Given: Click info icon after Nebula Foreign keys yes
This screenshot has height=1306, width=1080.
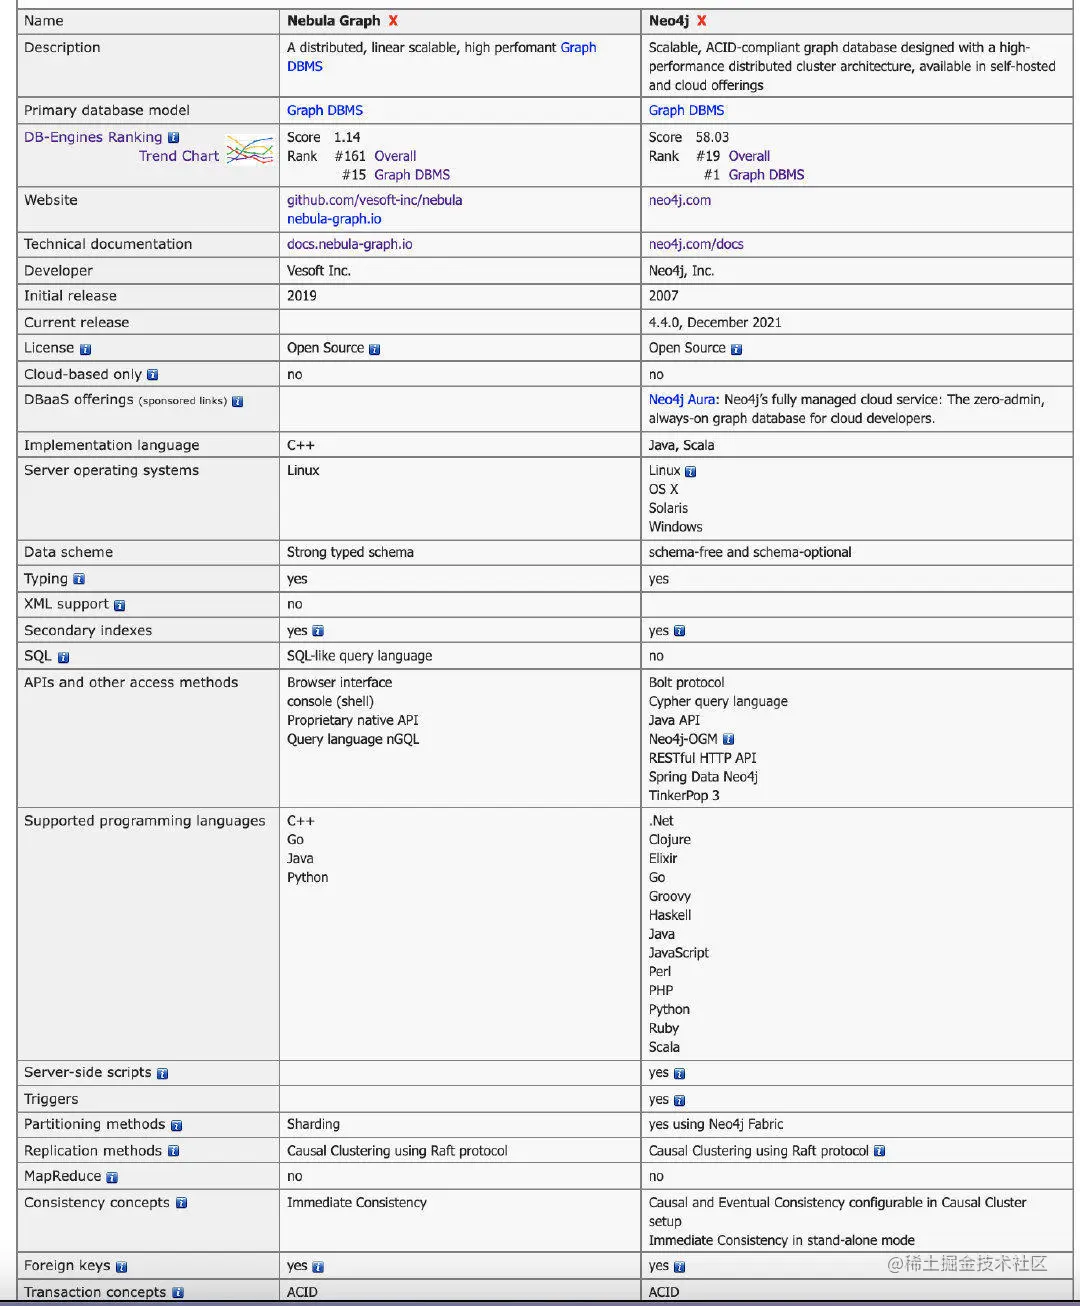Looking at the screenshot, I should [318, 1266].
